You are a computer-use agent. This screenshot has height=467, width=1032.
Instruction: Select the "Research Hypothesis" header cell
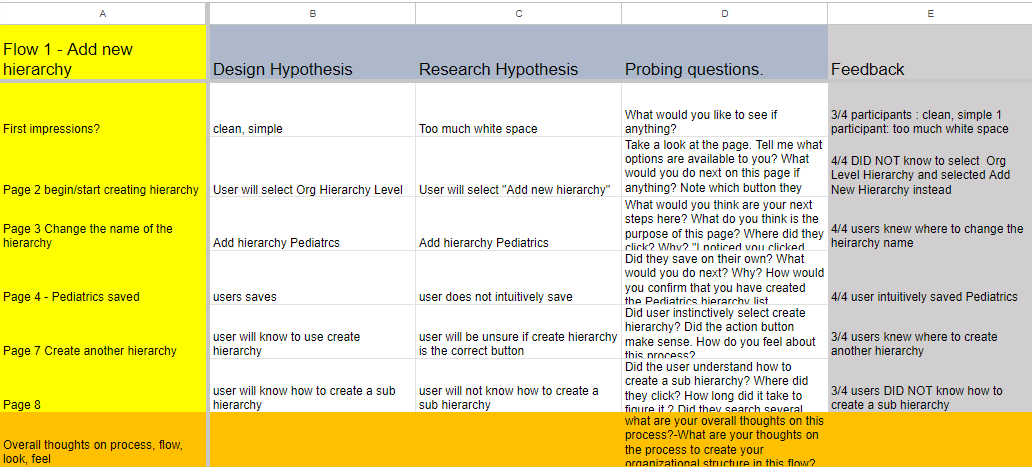[518, 58]
